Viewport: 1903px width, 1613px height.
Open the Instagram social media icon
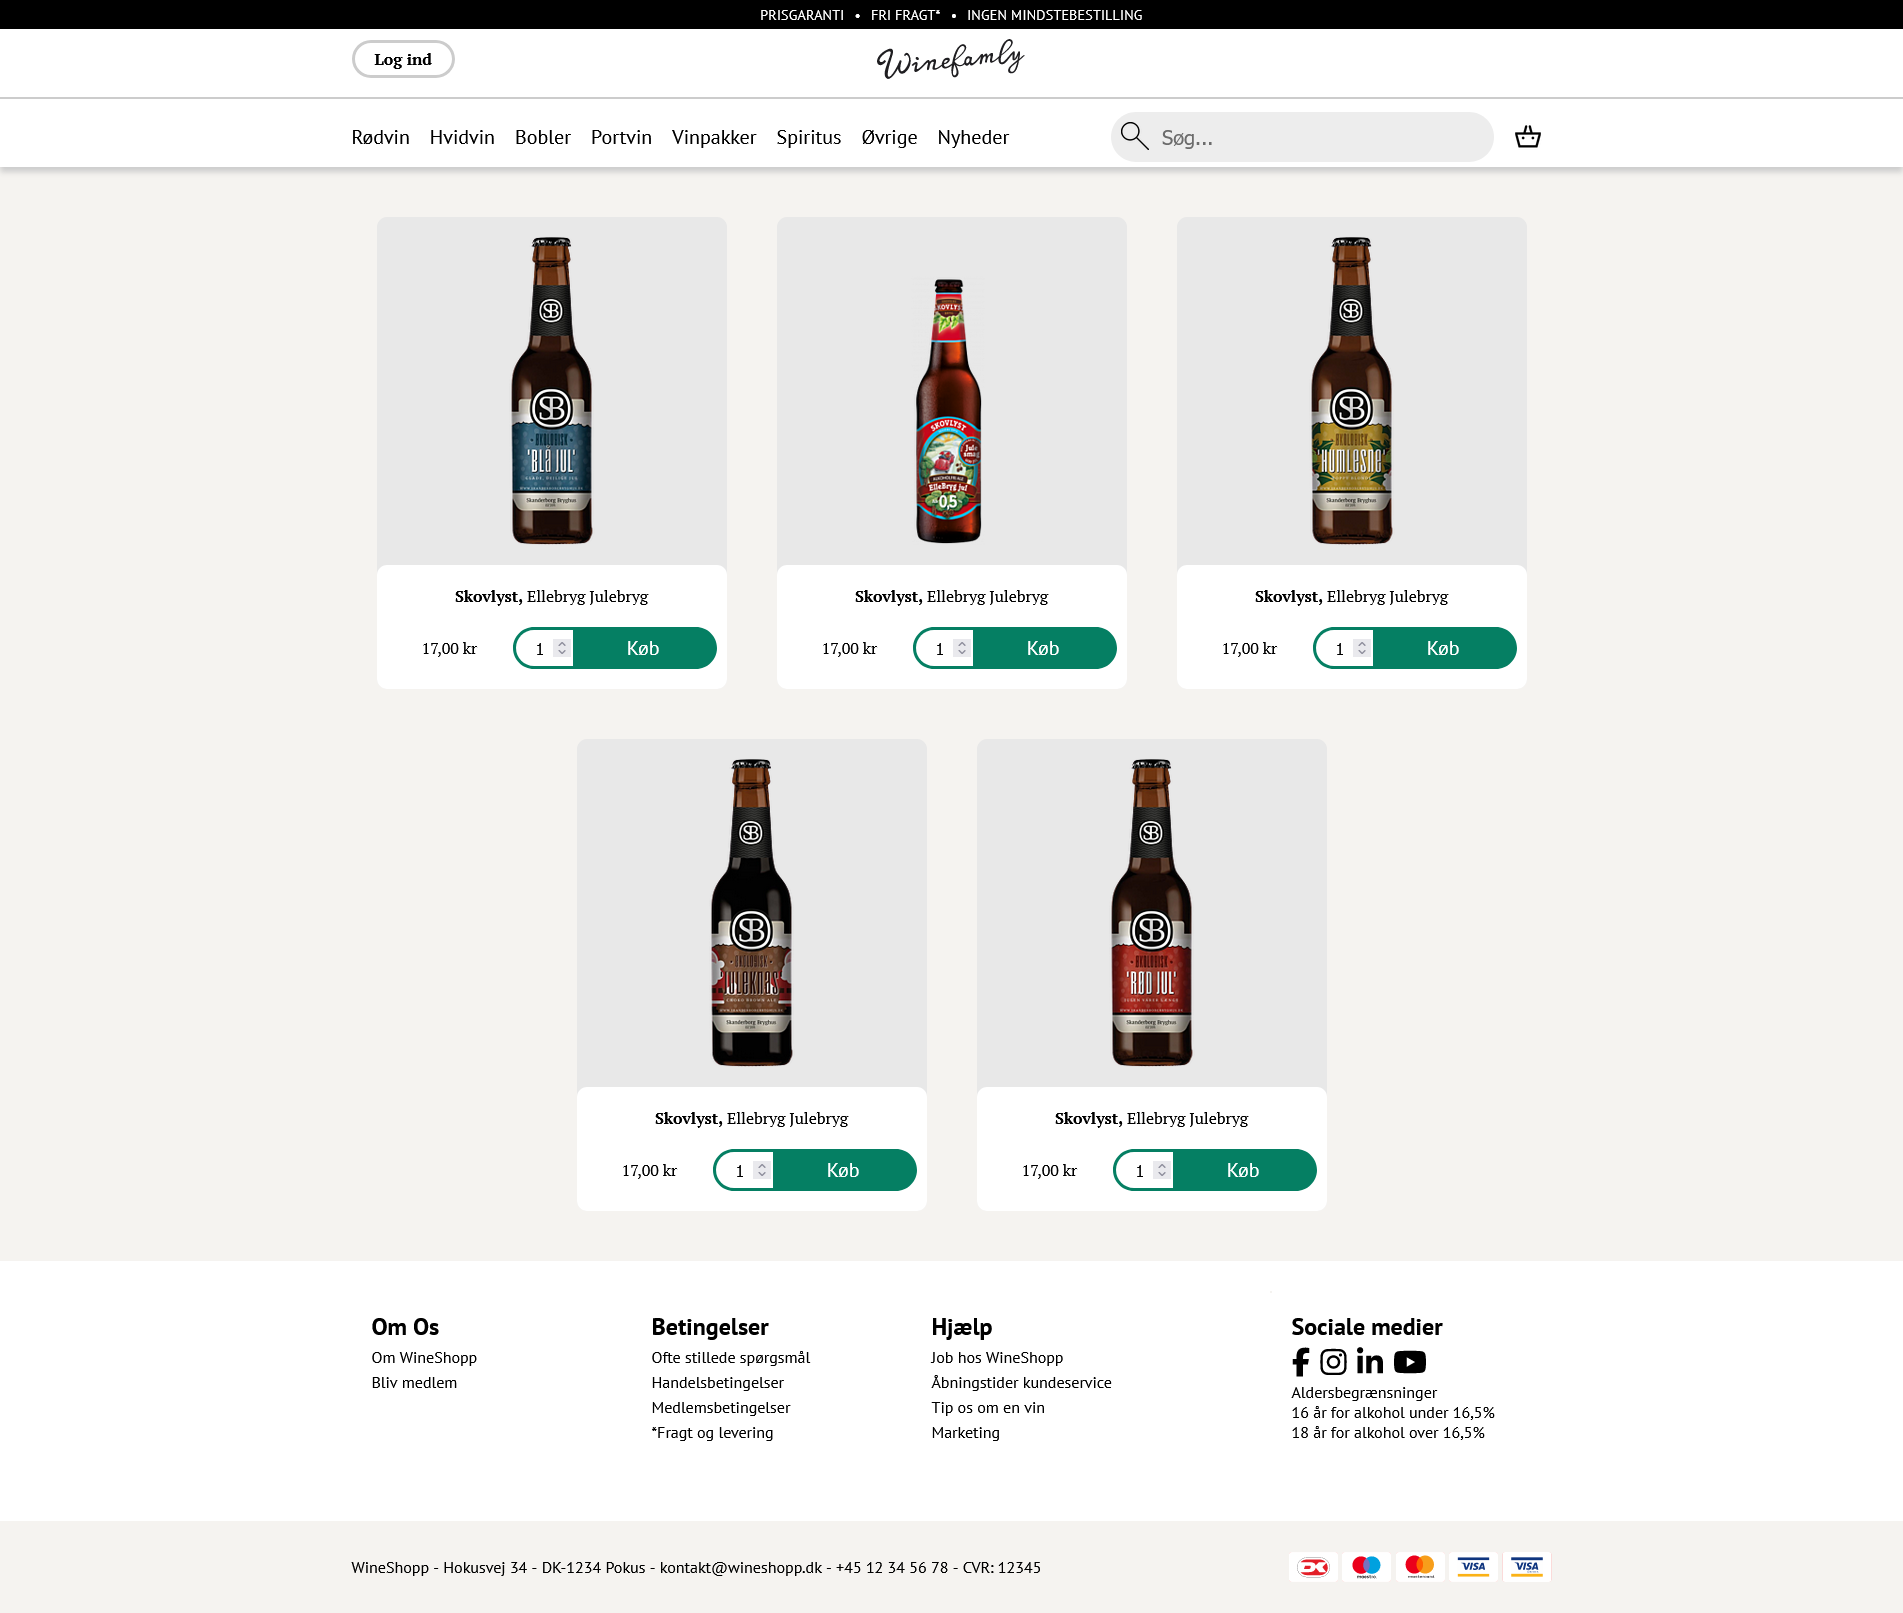(1333, 1362)
